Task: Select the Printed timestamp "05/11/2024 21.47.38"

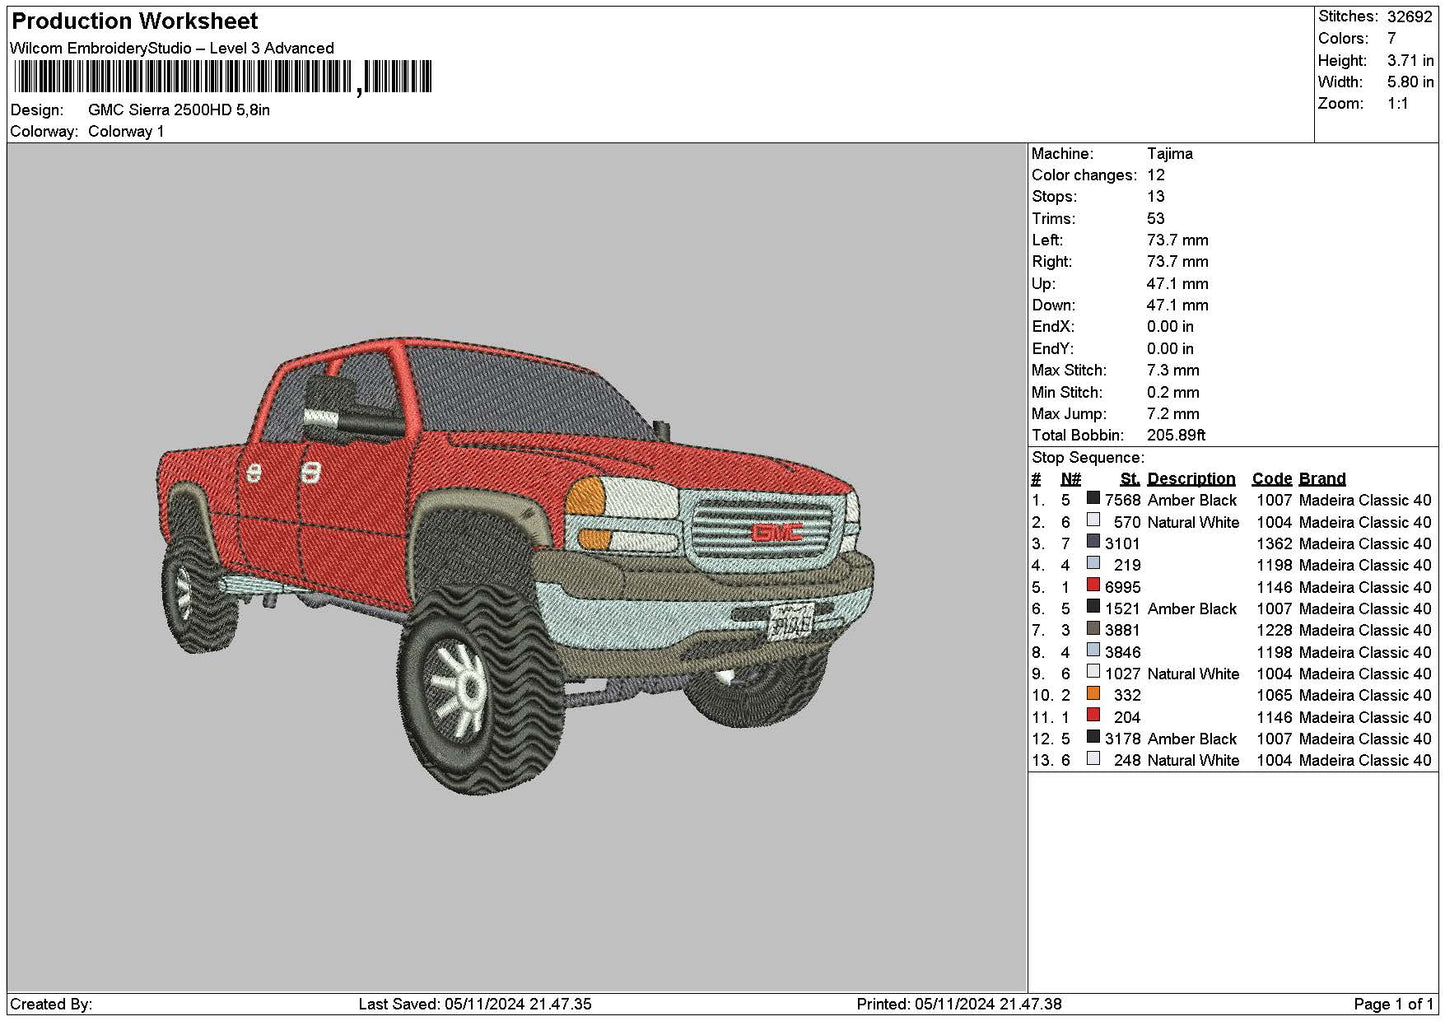Action: (x=989, y=1004)
